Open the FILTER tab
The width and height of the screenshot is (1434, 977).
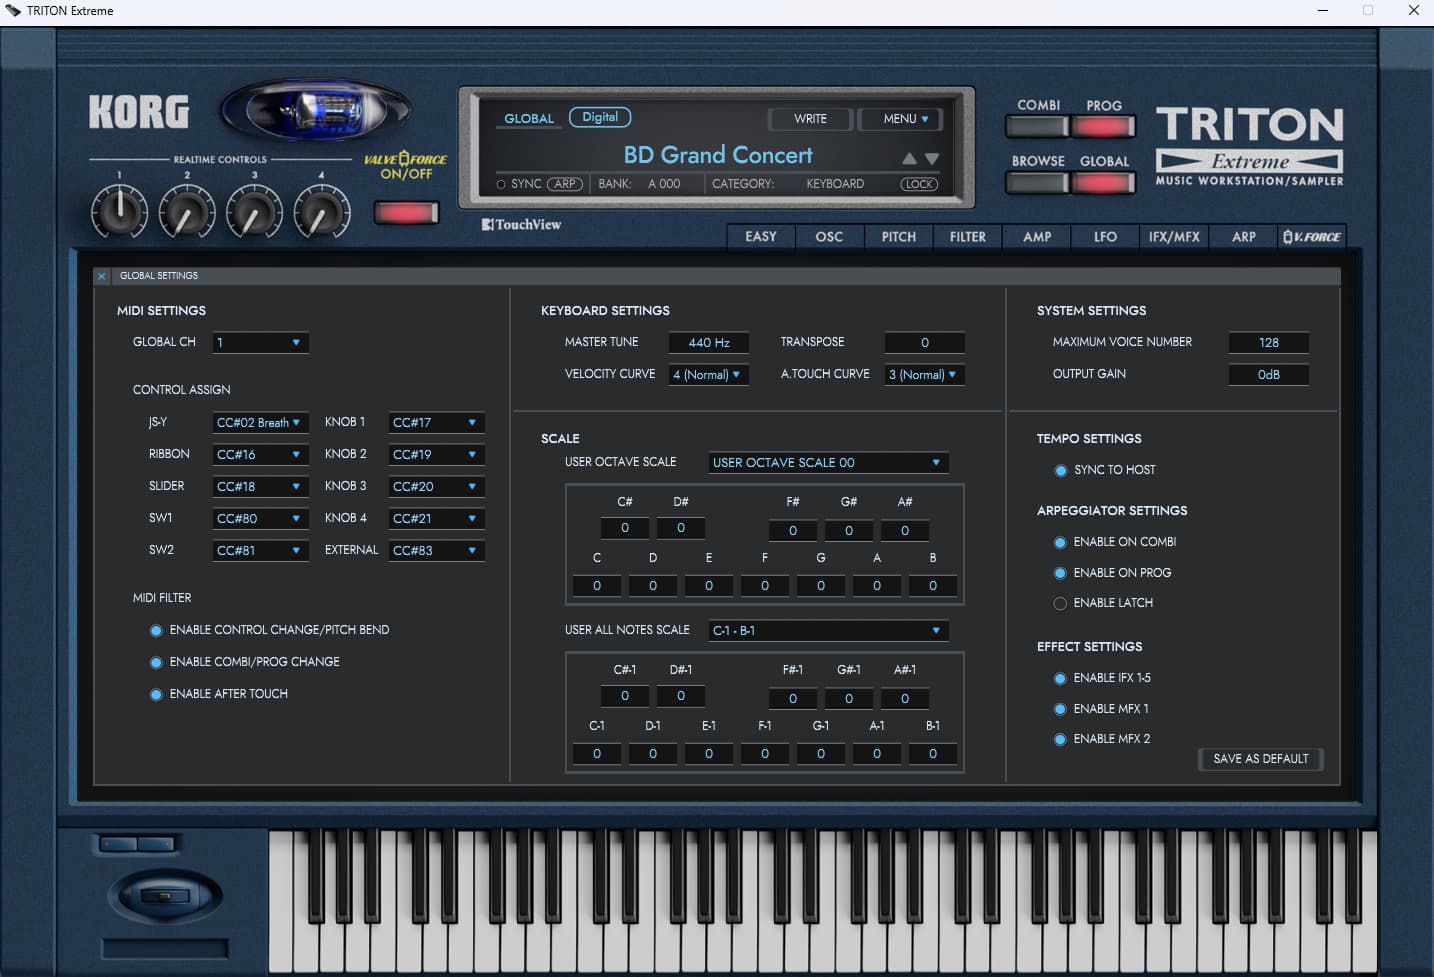[x=967, y=237]
